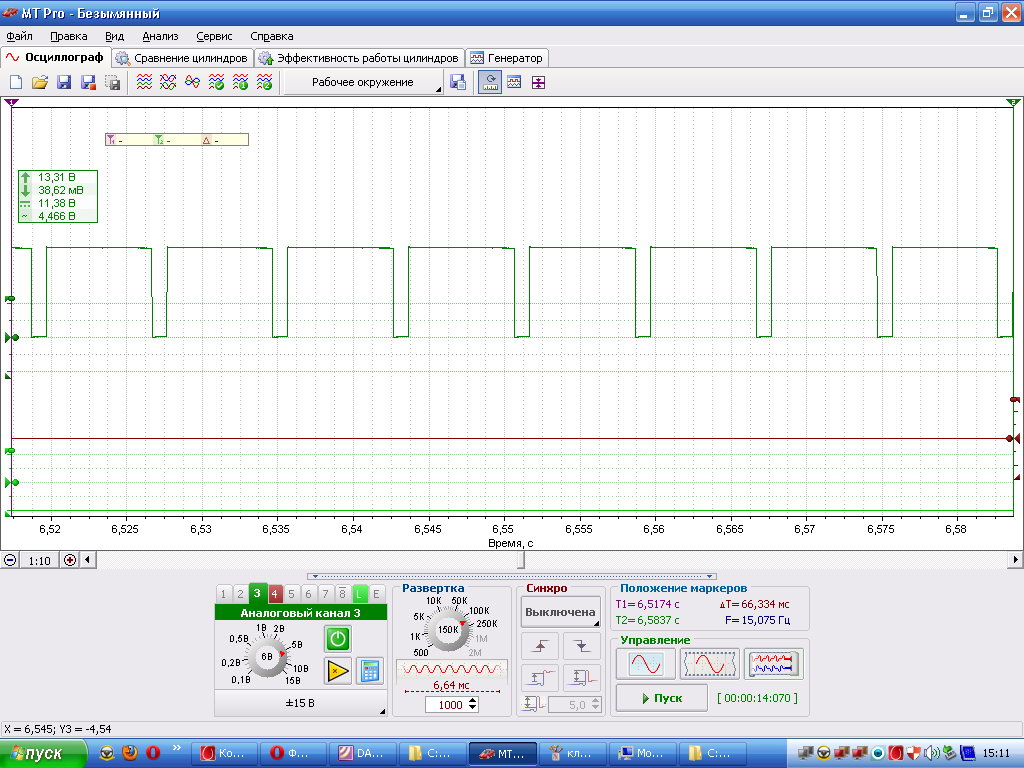Image resolution: width=1024 pixels, height=768 pixels.
Task: Click the waveform icon with green number 1
Action: (x=240, y=82)
